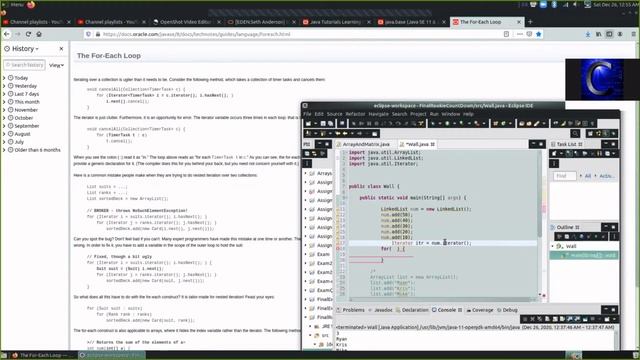Open the Firefox hamburger menu
Viewport: 640px width, 360px height.
(x=633, y=34)
